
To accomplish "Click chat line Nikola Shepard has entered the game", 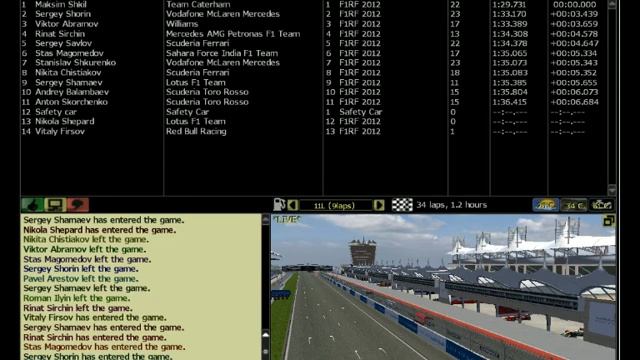I will pos(100,230).
